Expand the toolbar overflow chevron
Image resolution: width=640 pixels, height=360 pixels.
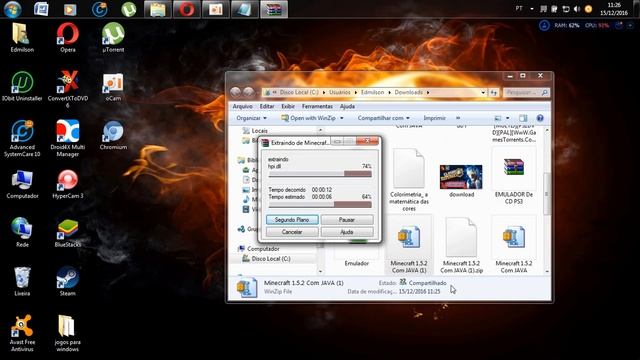click(x=458, y=118)
